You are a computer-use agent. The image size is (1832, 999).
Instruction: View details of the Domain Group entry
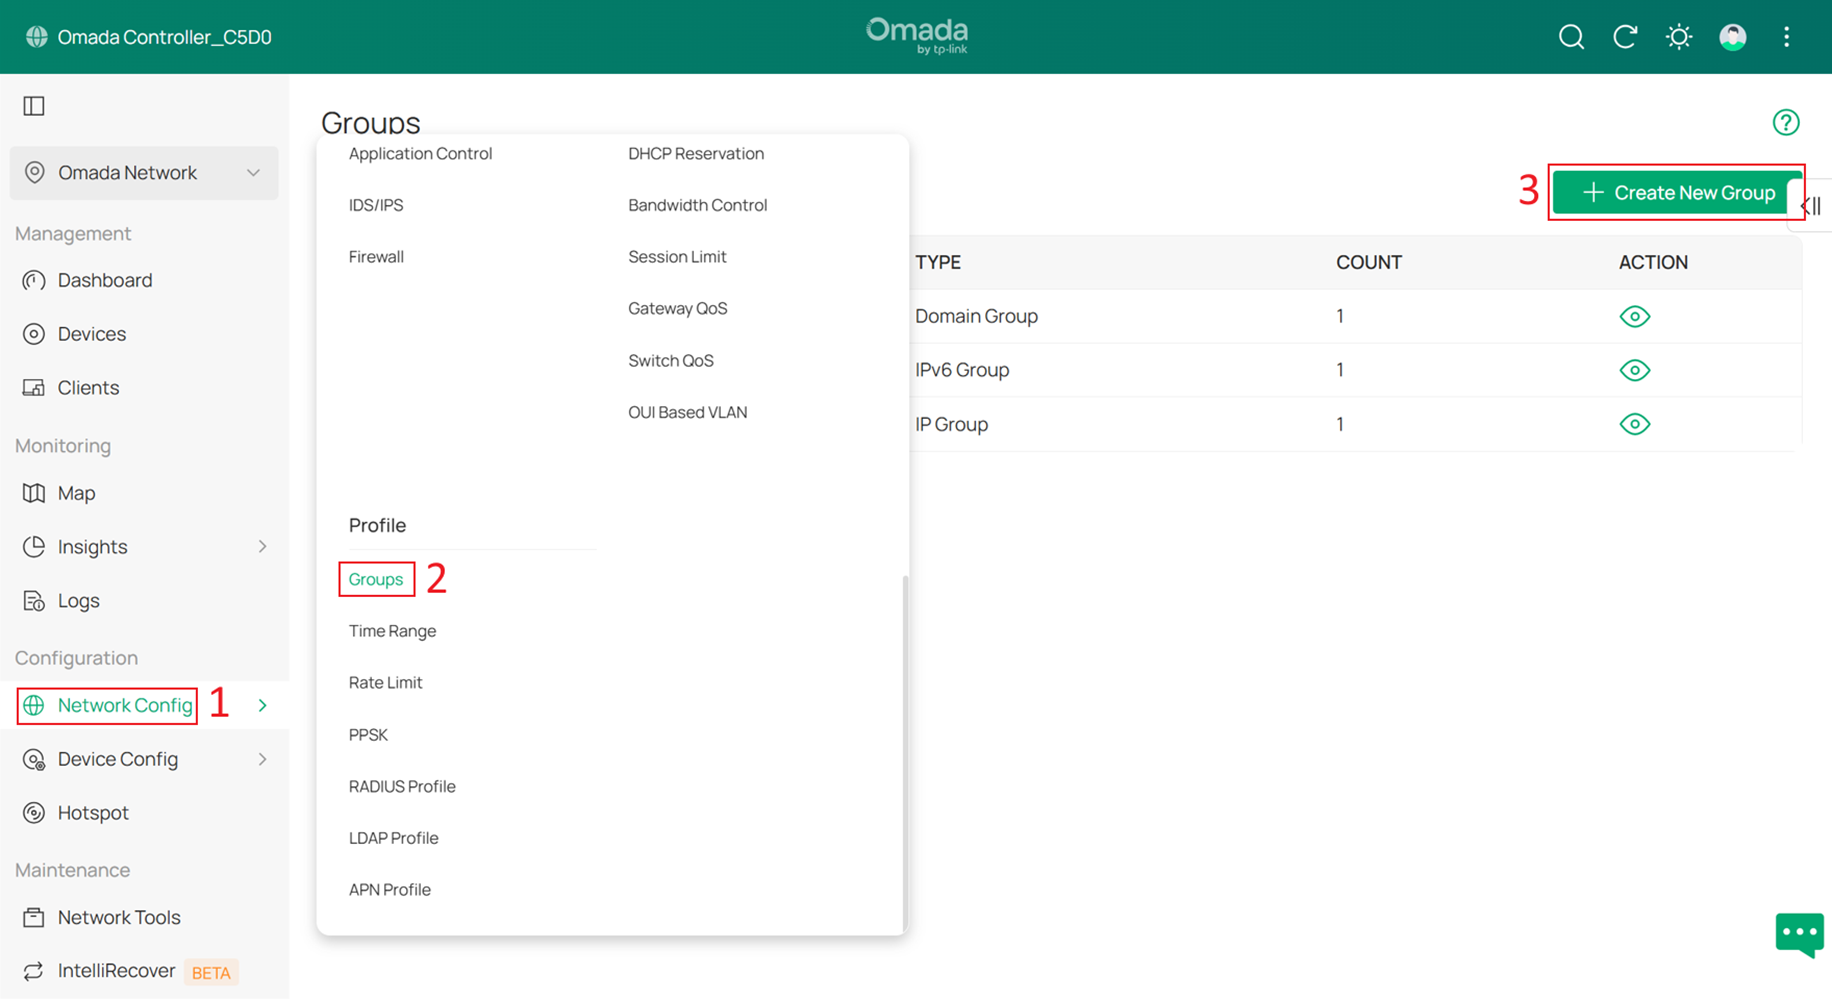[x=1635, y=316]
